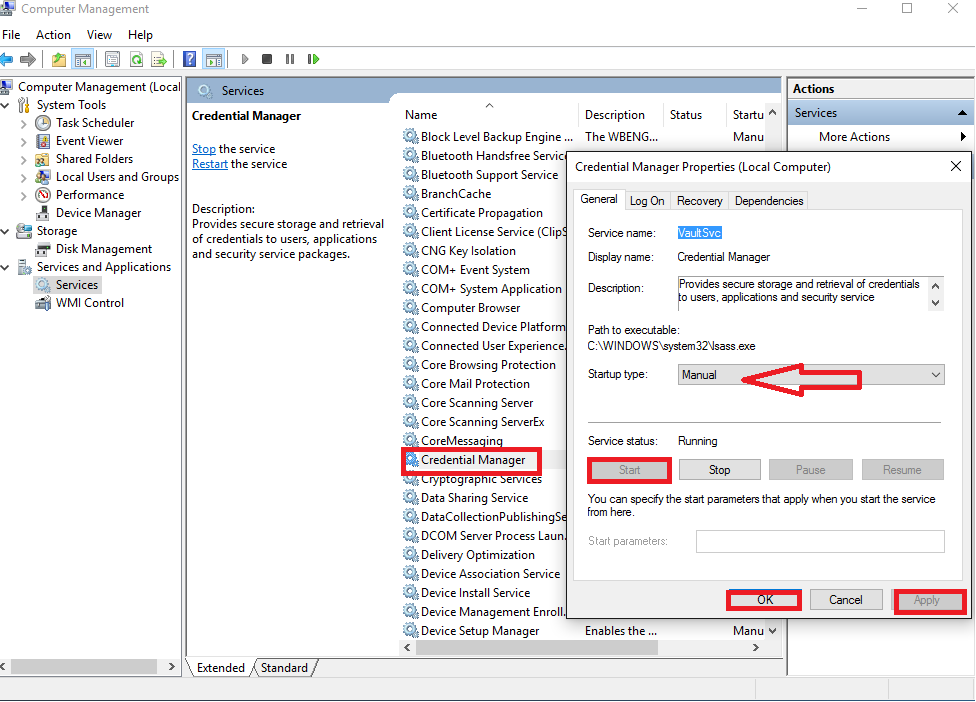Switch to the Standard view tab
The height and width of the screenshot is (702, 976).
click(x=284, y=667)
